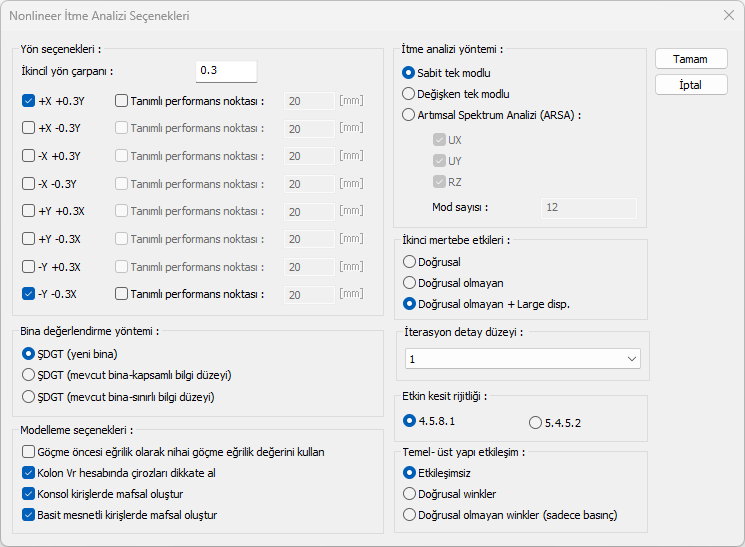Enable Göçme öncesi eğrilik checkbox
The height and width of the screenshot is (547, 745).
pos(28,452)
